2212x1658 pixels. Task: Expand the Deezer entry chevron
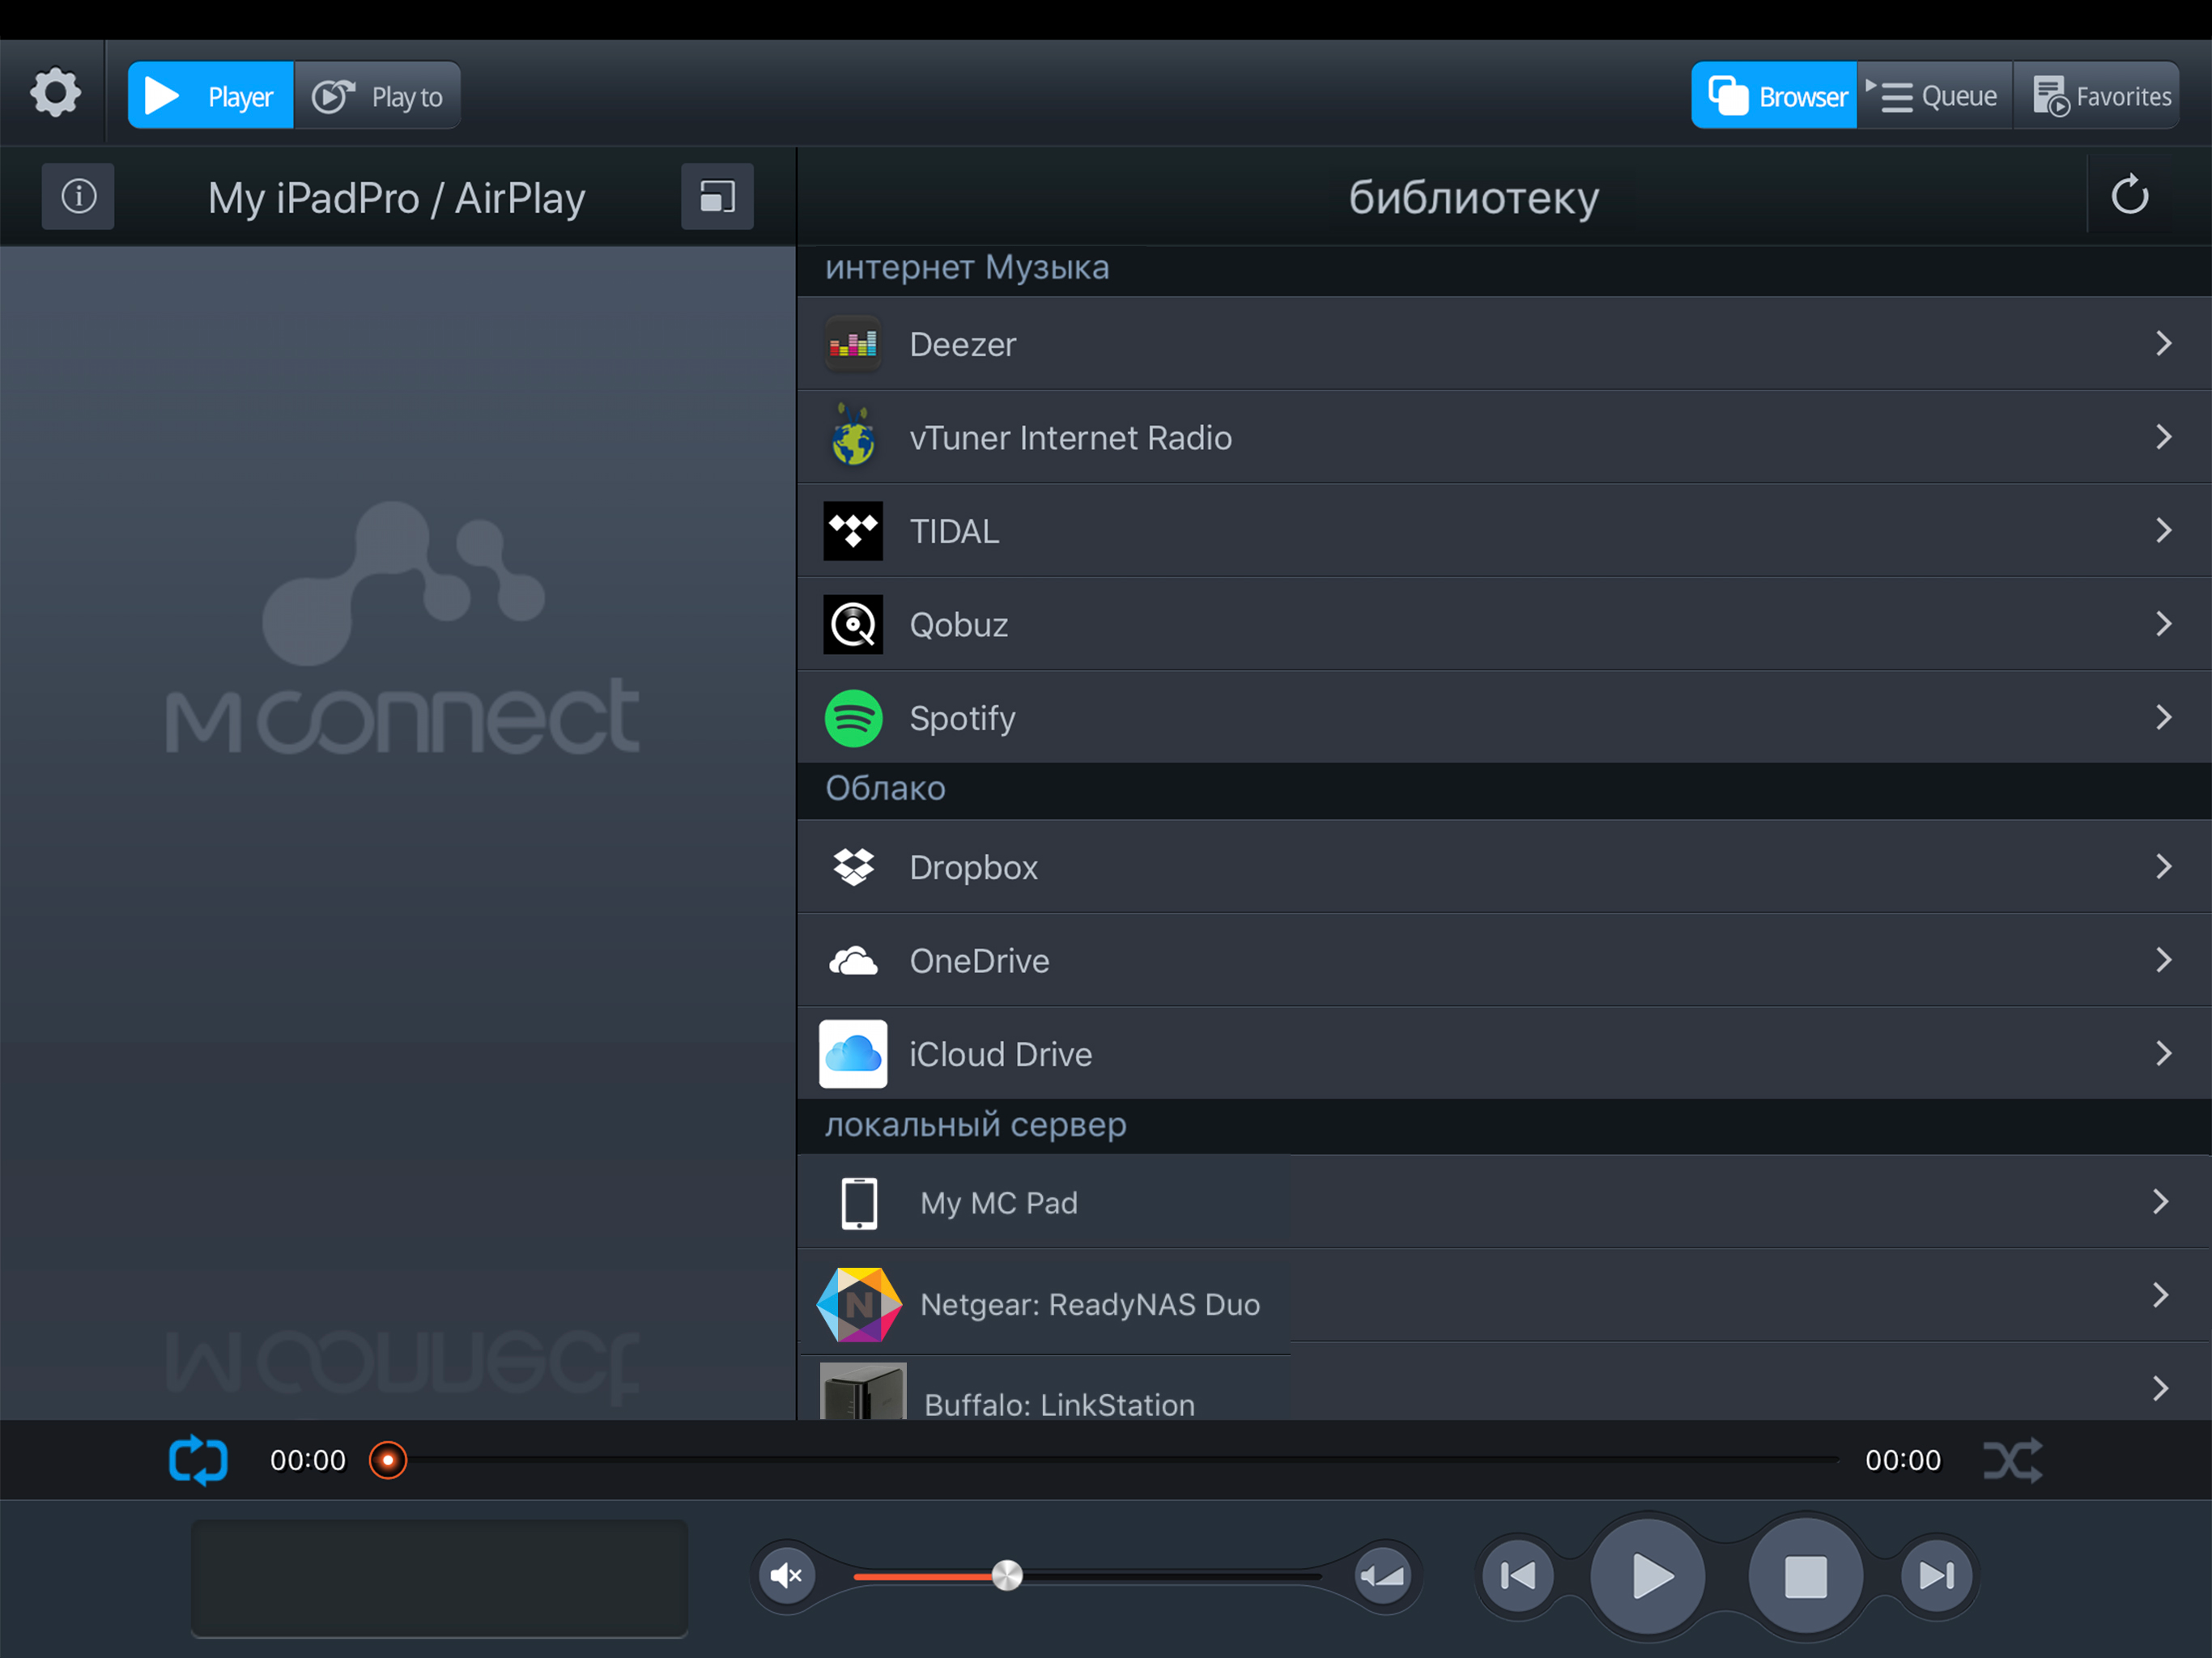pos(2163,344)
